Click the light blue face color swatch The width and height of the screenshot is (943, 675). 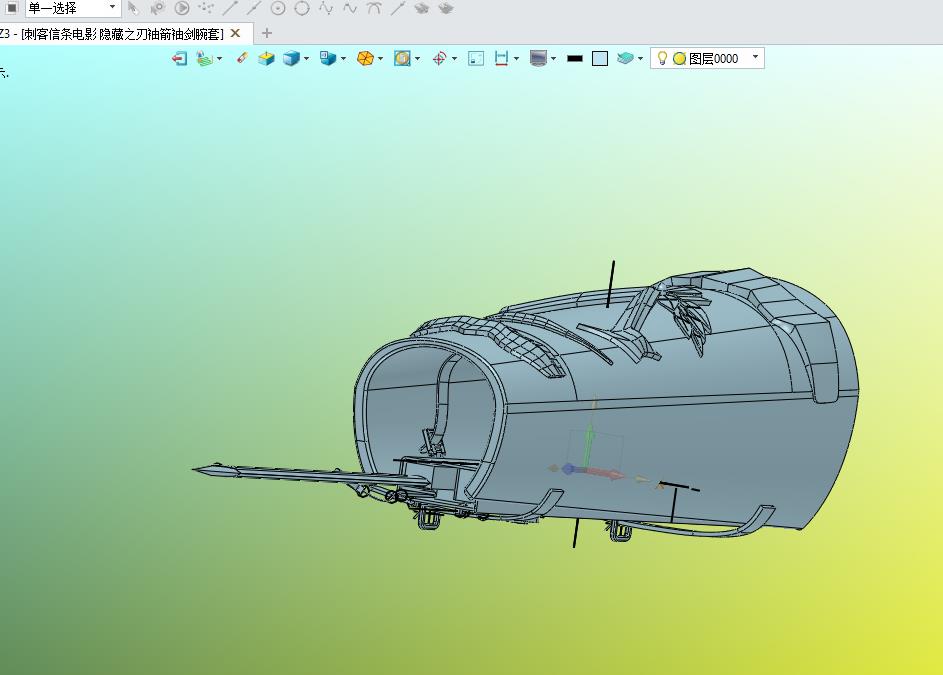coord(600,58)
